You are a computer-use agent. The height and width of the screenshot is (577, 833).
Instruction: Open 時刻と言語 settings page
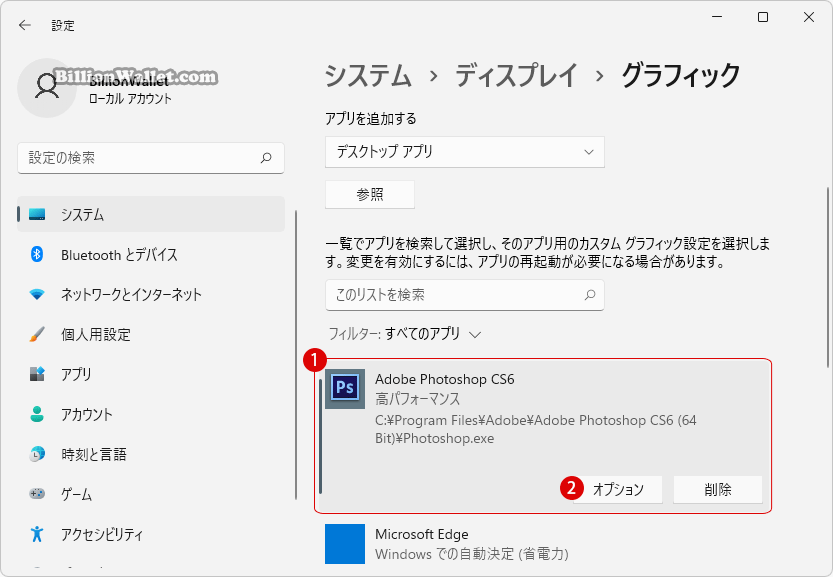(x=151, y=454)
